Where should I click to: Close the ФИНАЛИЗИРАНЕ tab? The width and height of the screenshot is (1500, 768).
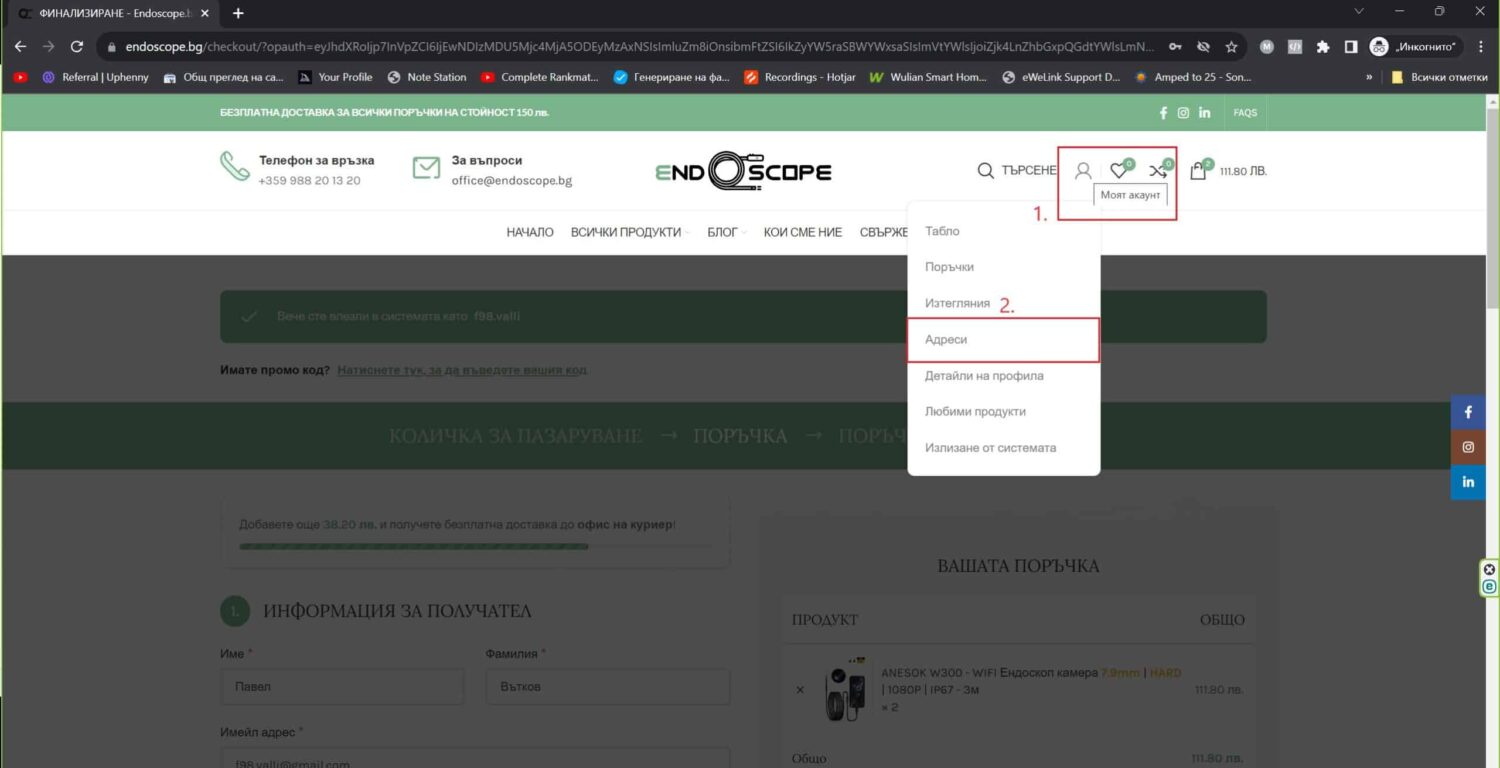tap(204, 13)
